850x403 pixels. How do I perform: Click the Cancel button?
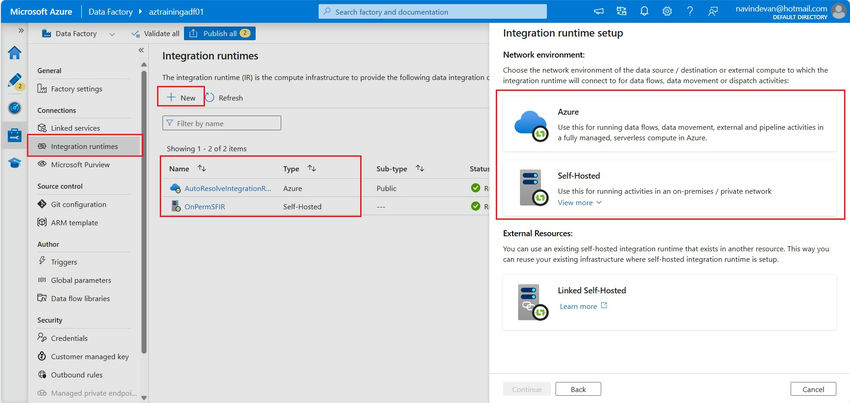tap(813, 389)
